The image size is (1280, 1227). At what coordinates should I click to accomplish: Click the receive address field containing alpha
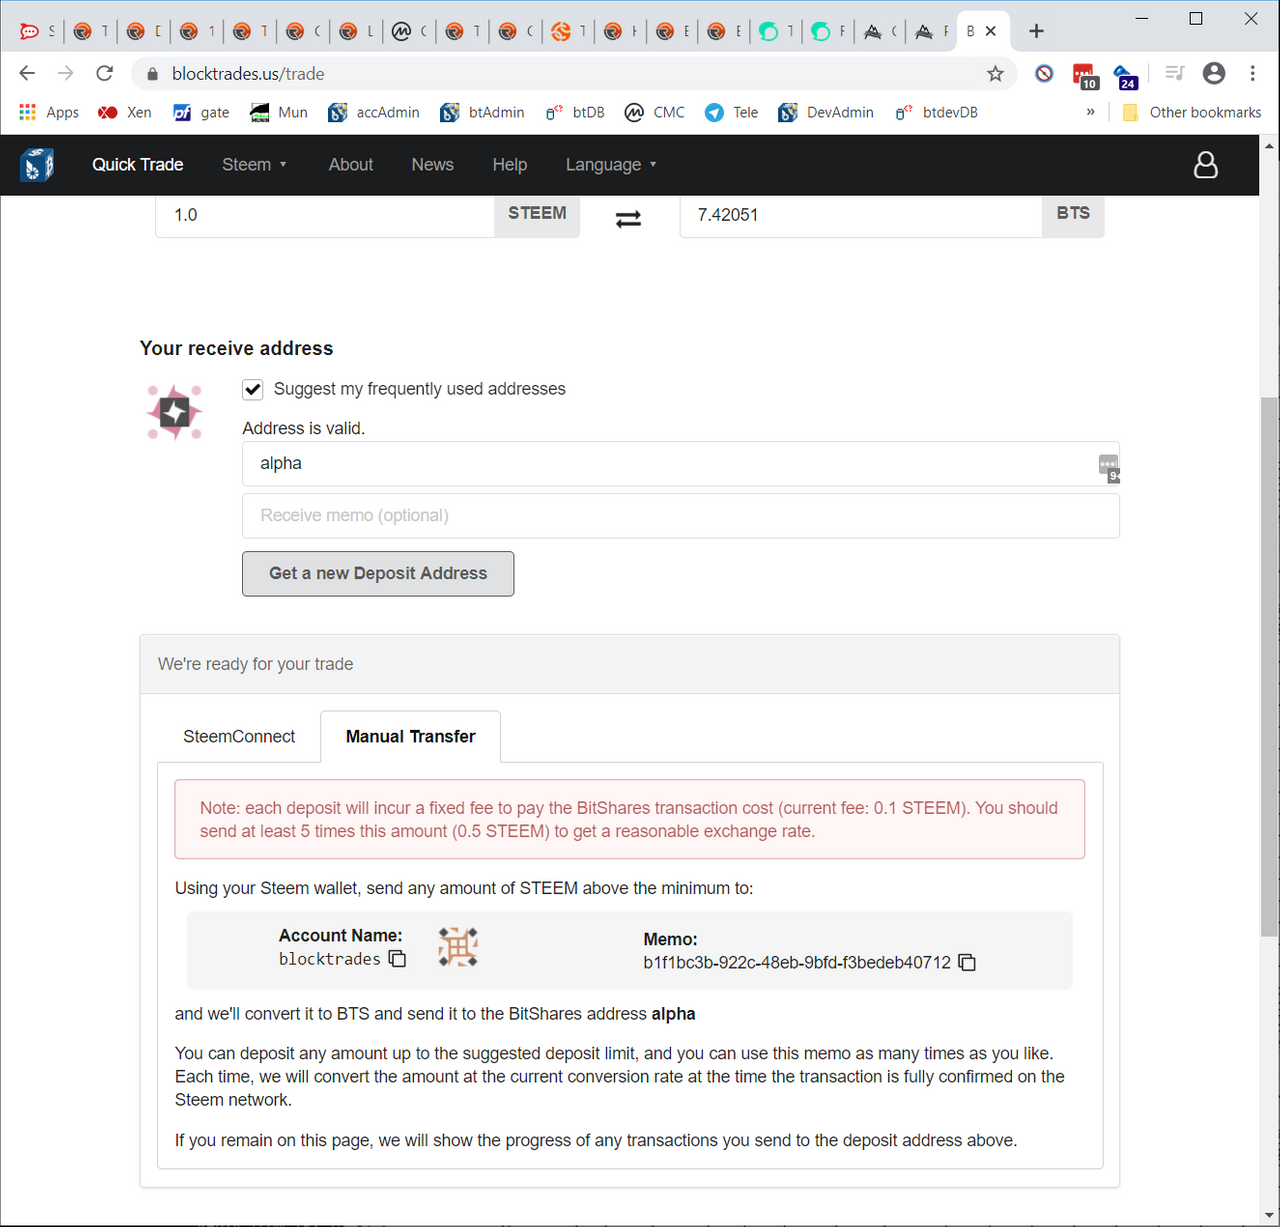coord(680,464)
